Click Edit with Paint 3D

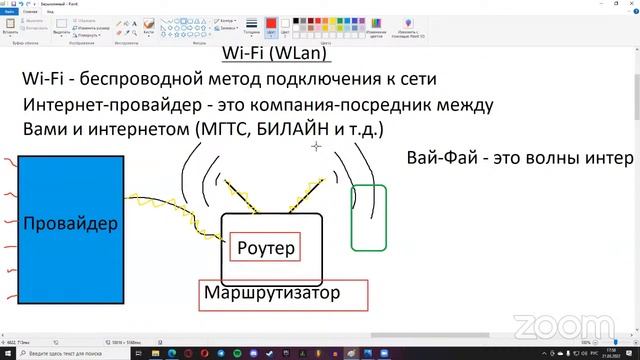tap(408, 28)
